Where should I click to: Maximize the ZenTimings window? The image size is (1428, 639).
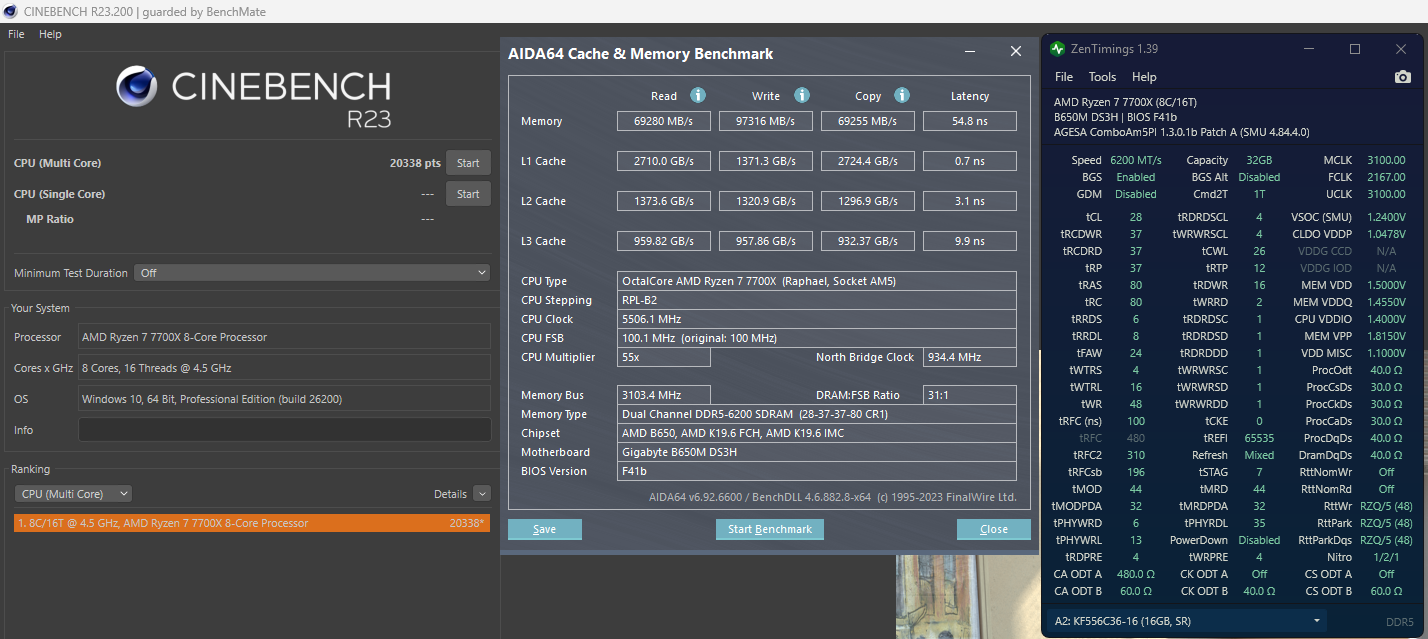point(1355,49)
